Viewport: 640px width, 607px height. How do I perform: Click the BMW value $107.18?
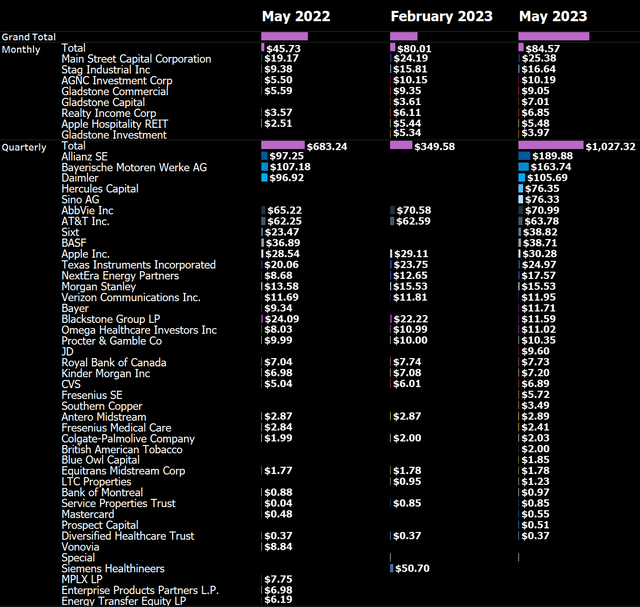tap(290, 167)
